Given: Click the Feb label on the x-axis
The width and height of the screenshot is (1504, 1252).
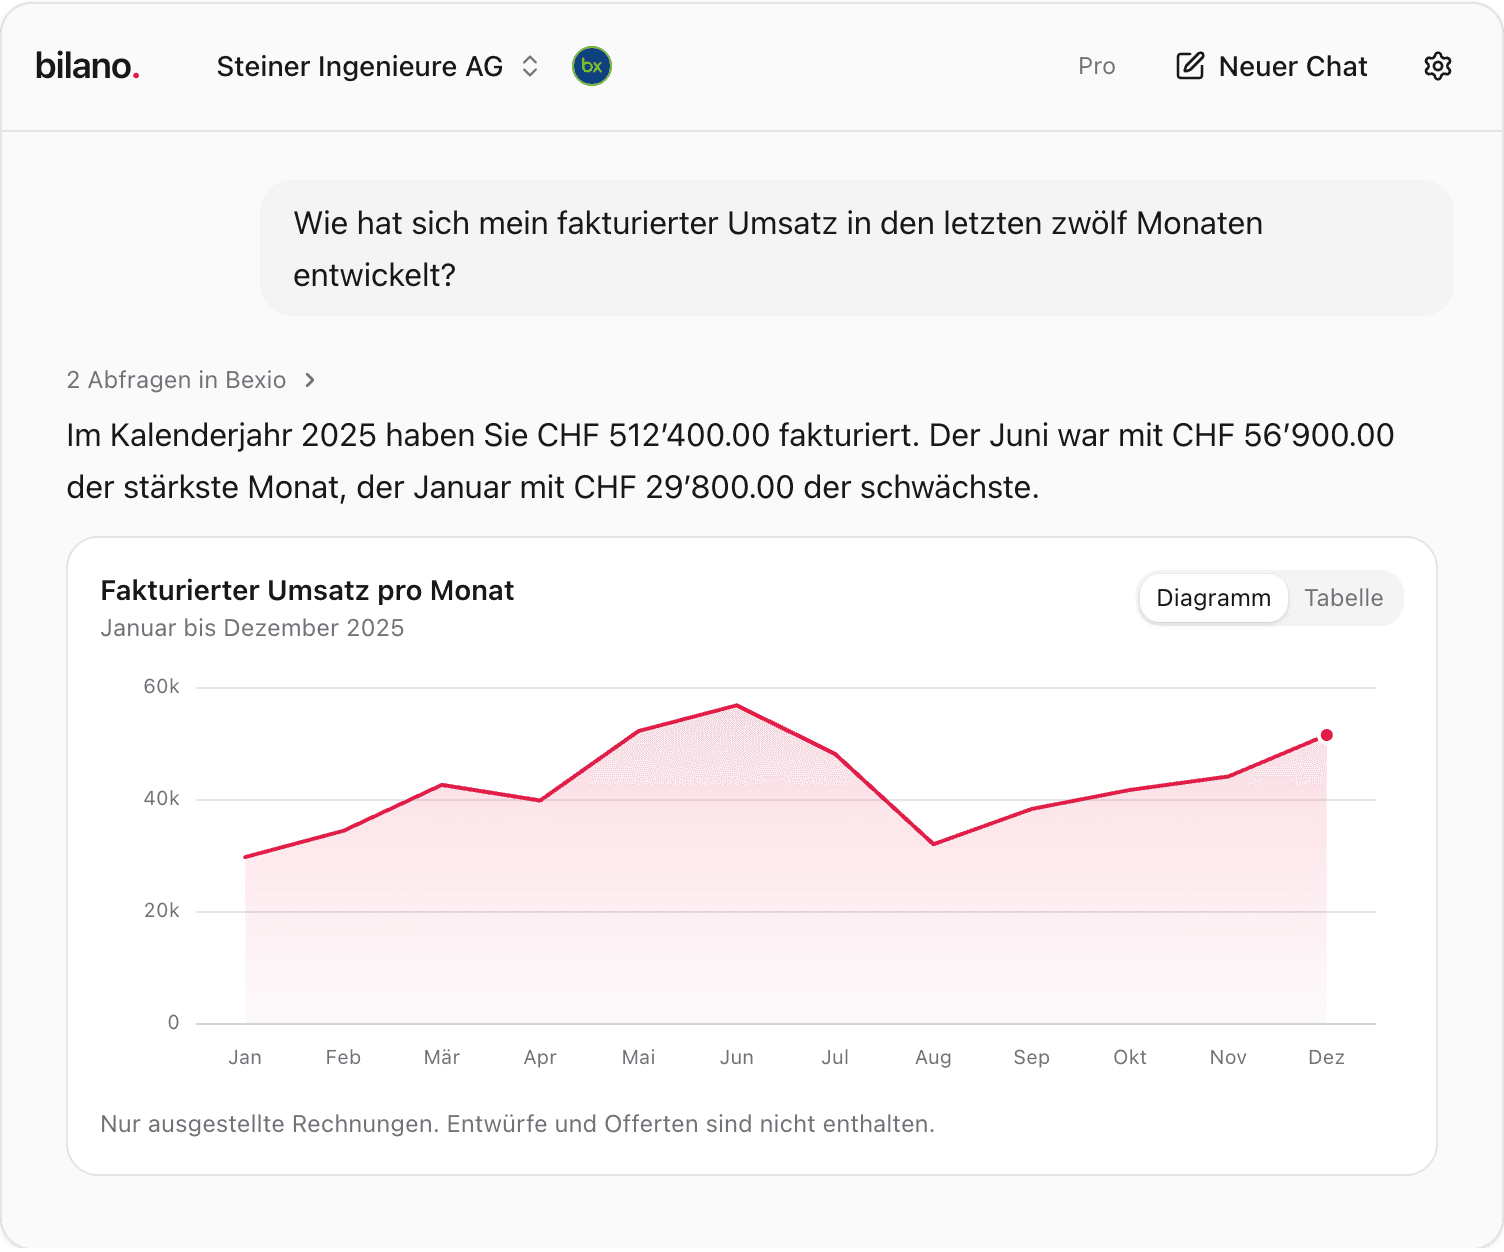Looking at the screenshot, I should (x=343, y=1057).
